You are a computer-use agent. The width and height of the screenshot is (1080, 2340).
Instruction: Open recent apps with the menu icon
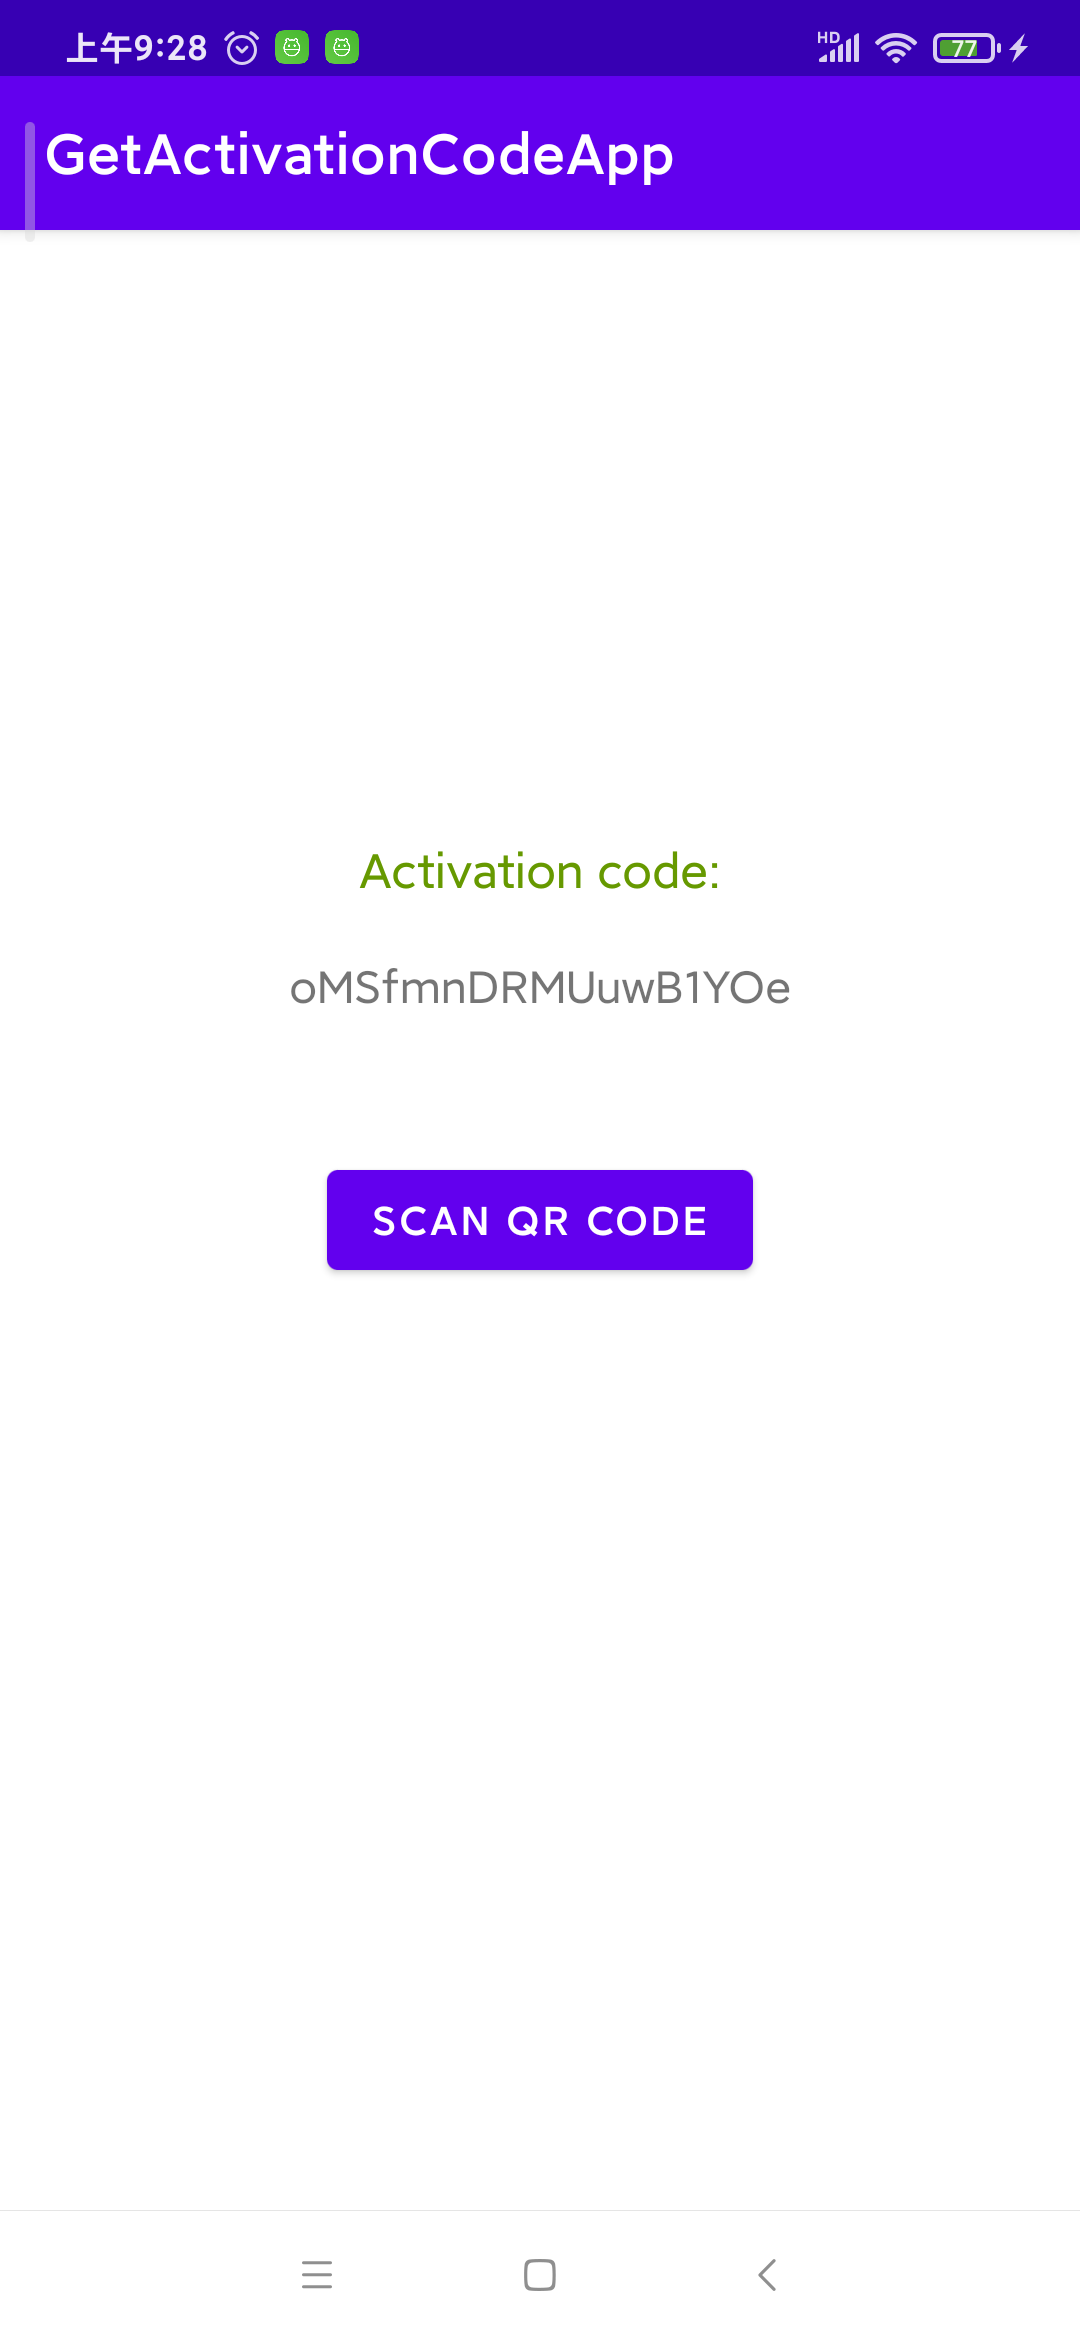(317, 2275)
